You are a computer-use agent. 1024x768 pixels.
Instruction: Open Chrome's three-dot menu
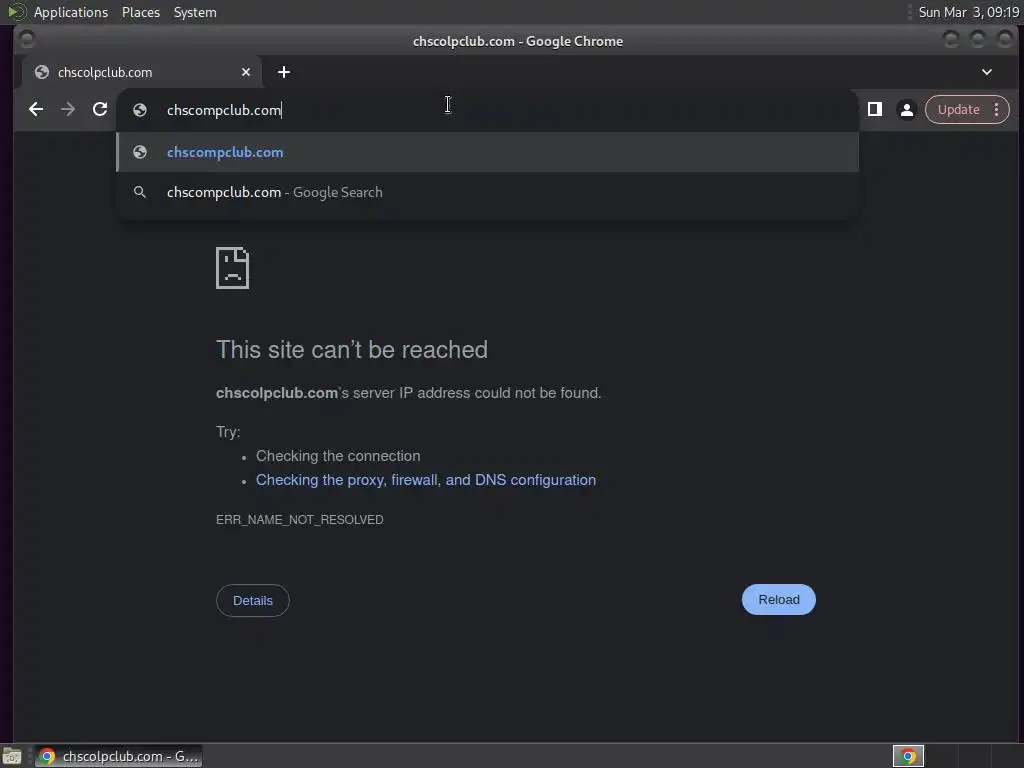(997, 110)
